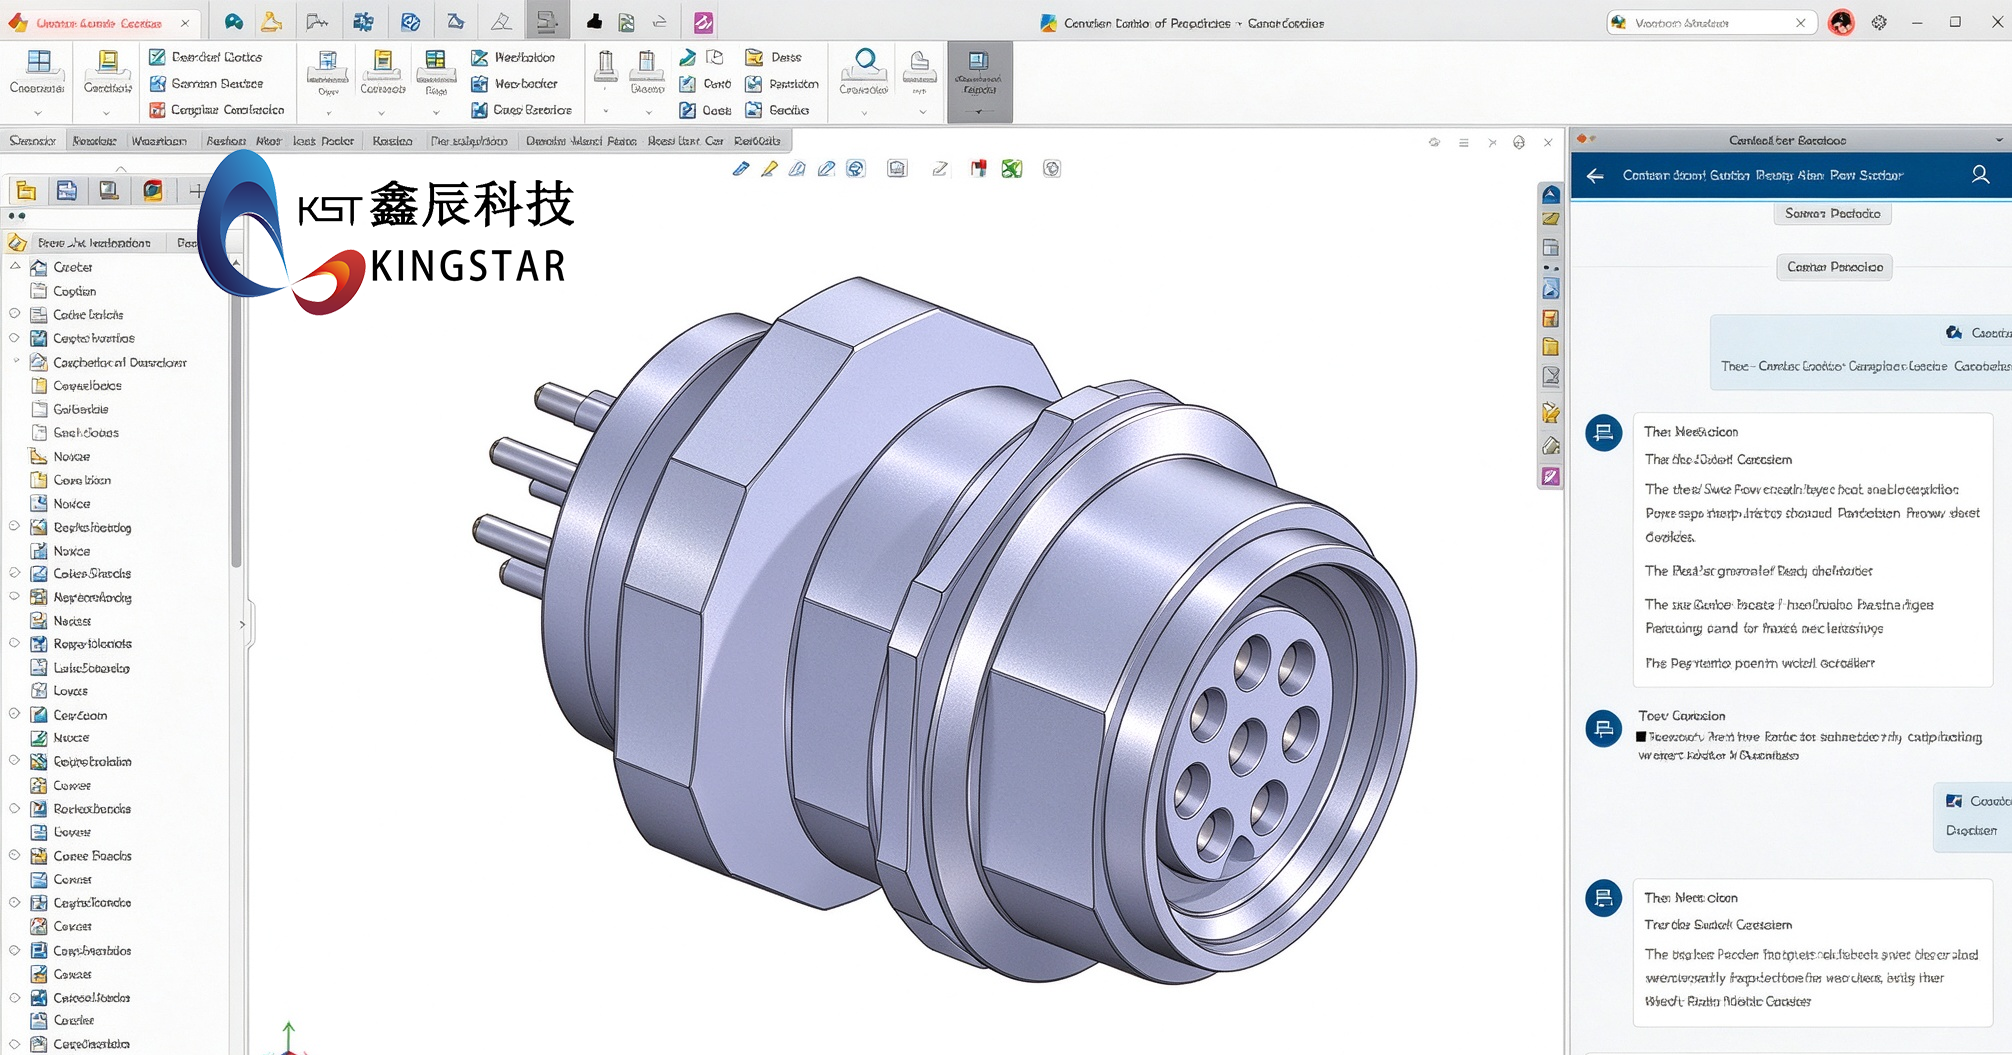The width and height of the screenshot is (2012, 1055).
Task: Open the settings gear in the title bar
Action: pos(1879,22)
